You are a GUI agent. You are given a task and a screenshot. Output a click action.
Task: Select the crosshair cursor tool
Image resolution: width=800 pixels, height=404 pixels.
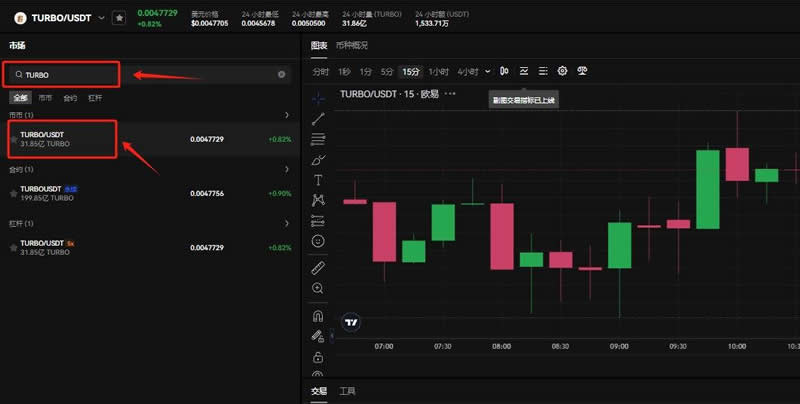[318, 98]
